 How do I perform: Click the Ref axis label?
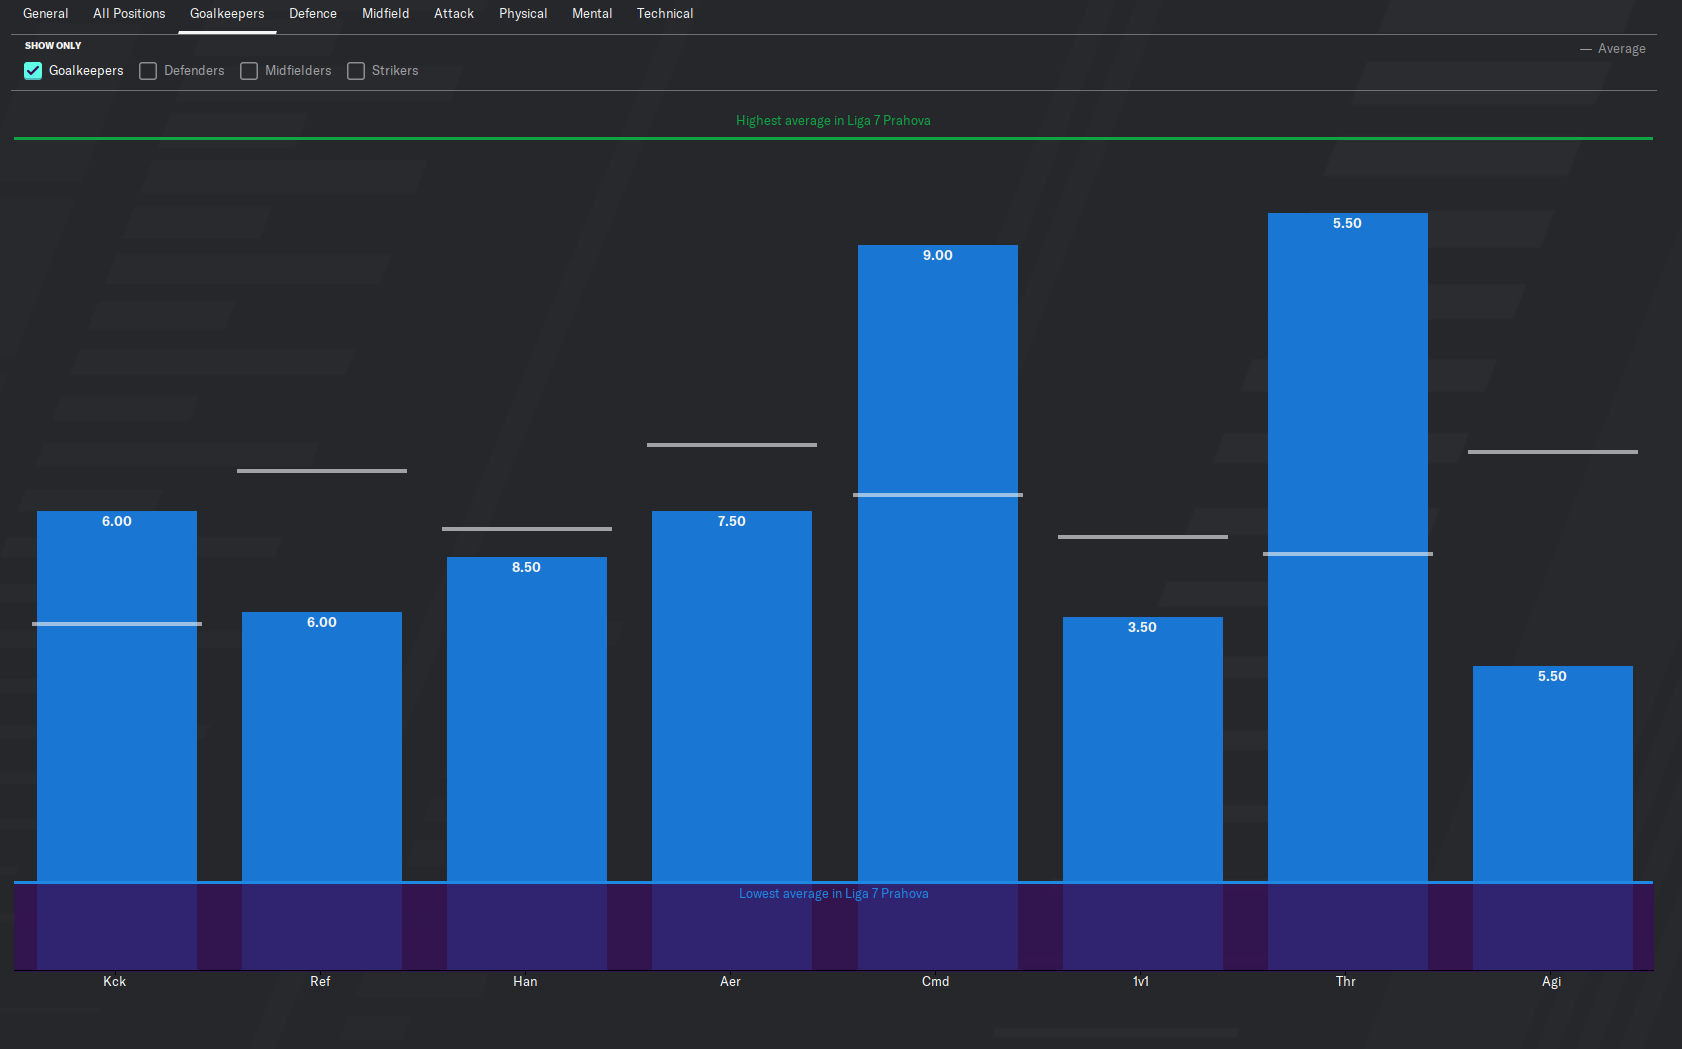[x=320, y=982]
